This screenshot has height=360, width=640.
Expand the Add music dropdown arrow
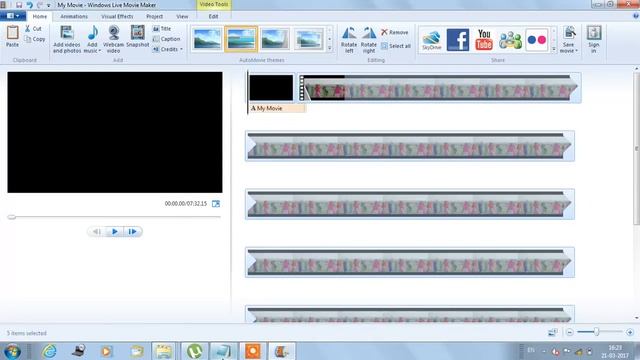pyautogui.click(x=99, y=51)
